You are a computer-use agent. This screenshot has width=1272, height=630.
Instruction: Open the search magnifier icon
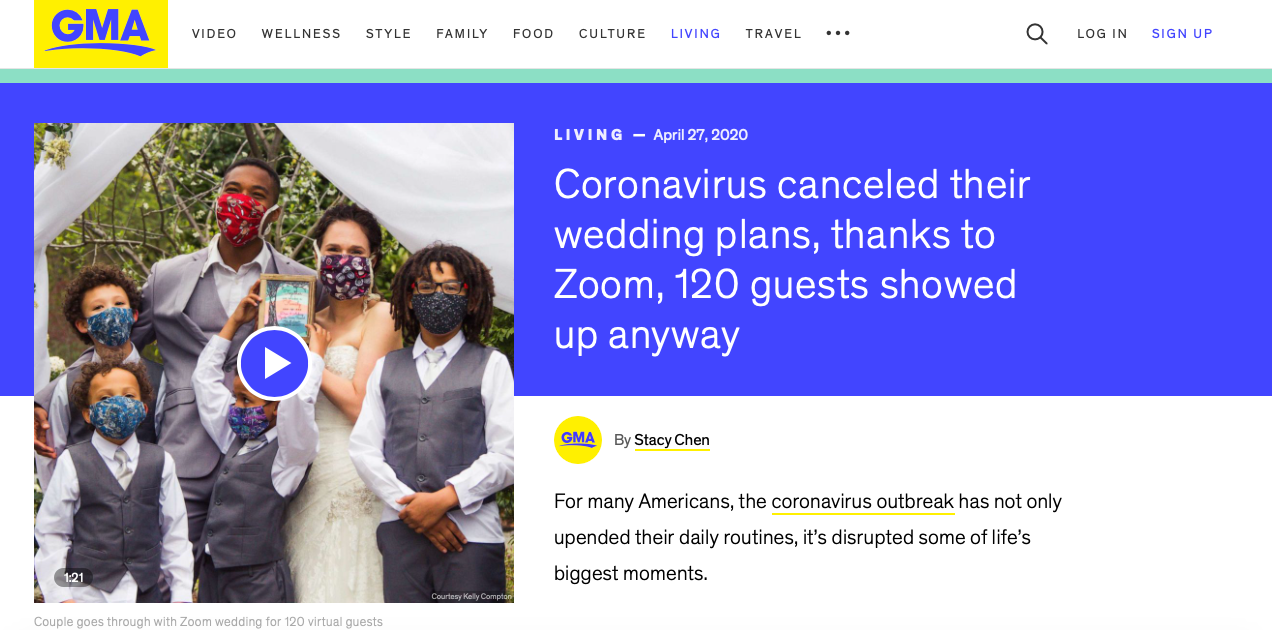coord(1037,34)
